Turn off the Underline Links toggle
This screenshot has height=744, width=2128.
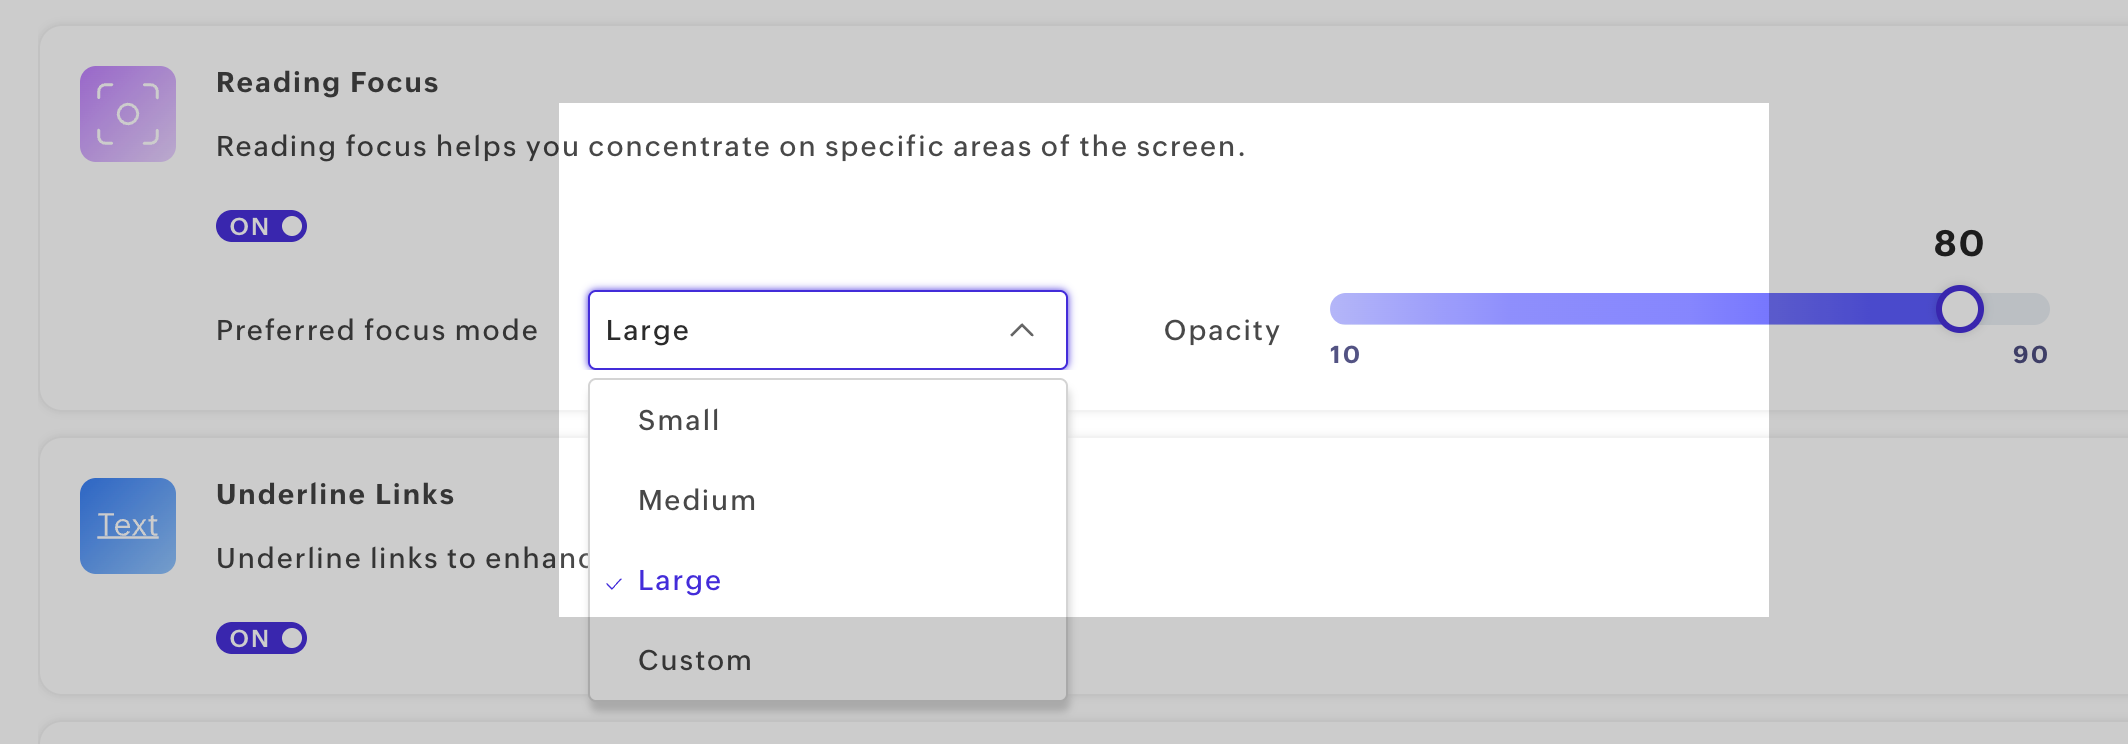click(261, 638)
